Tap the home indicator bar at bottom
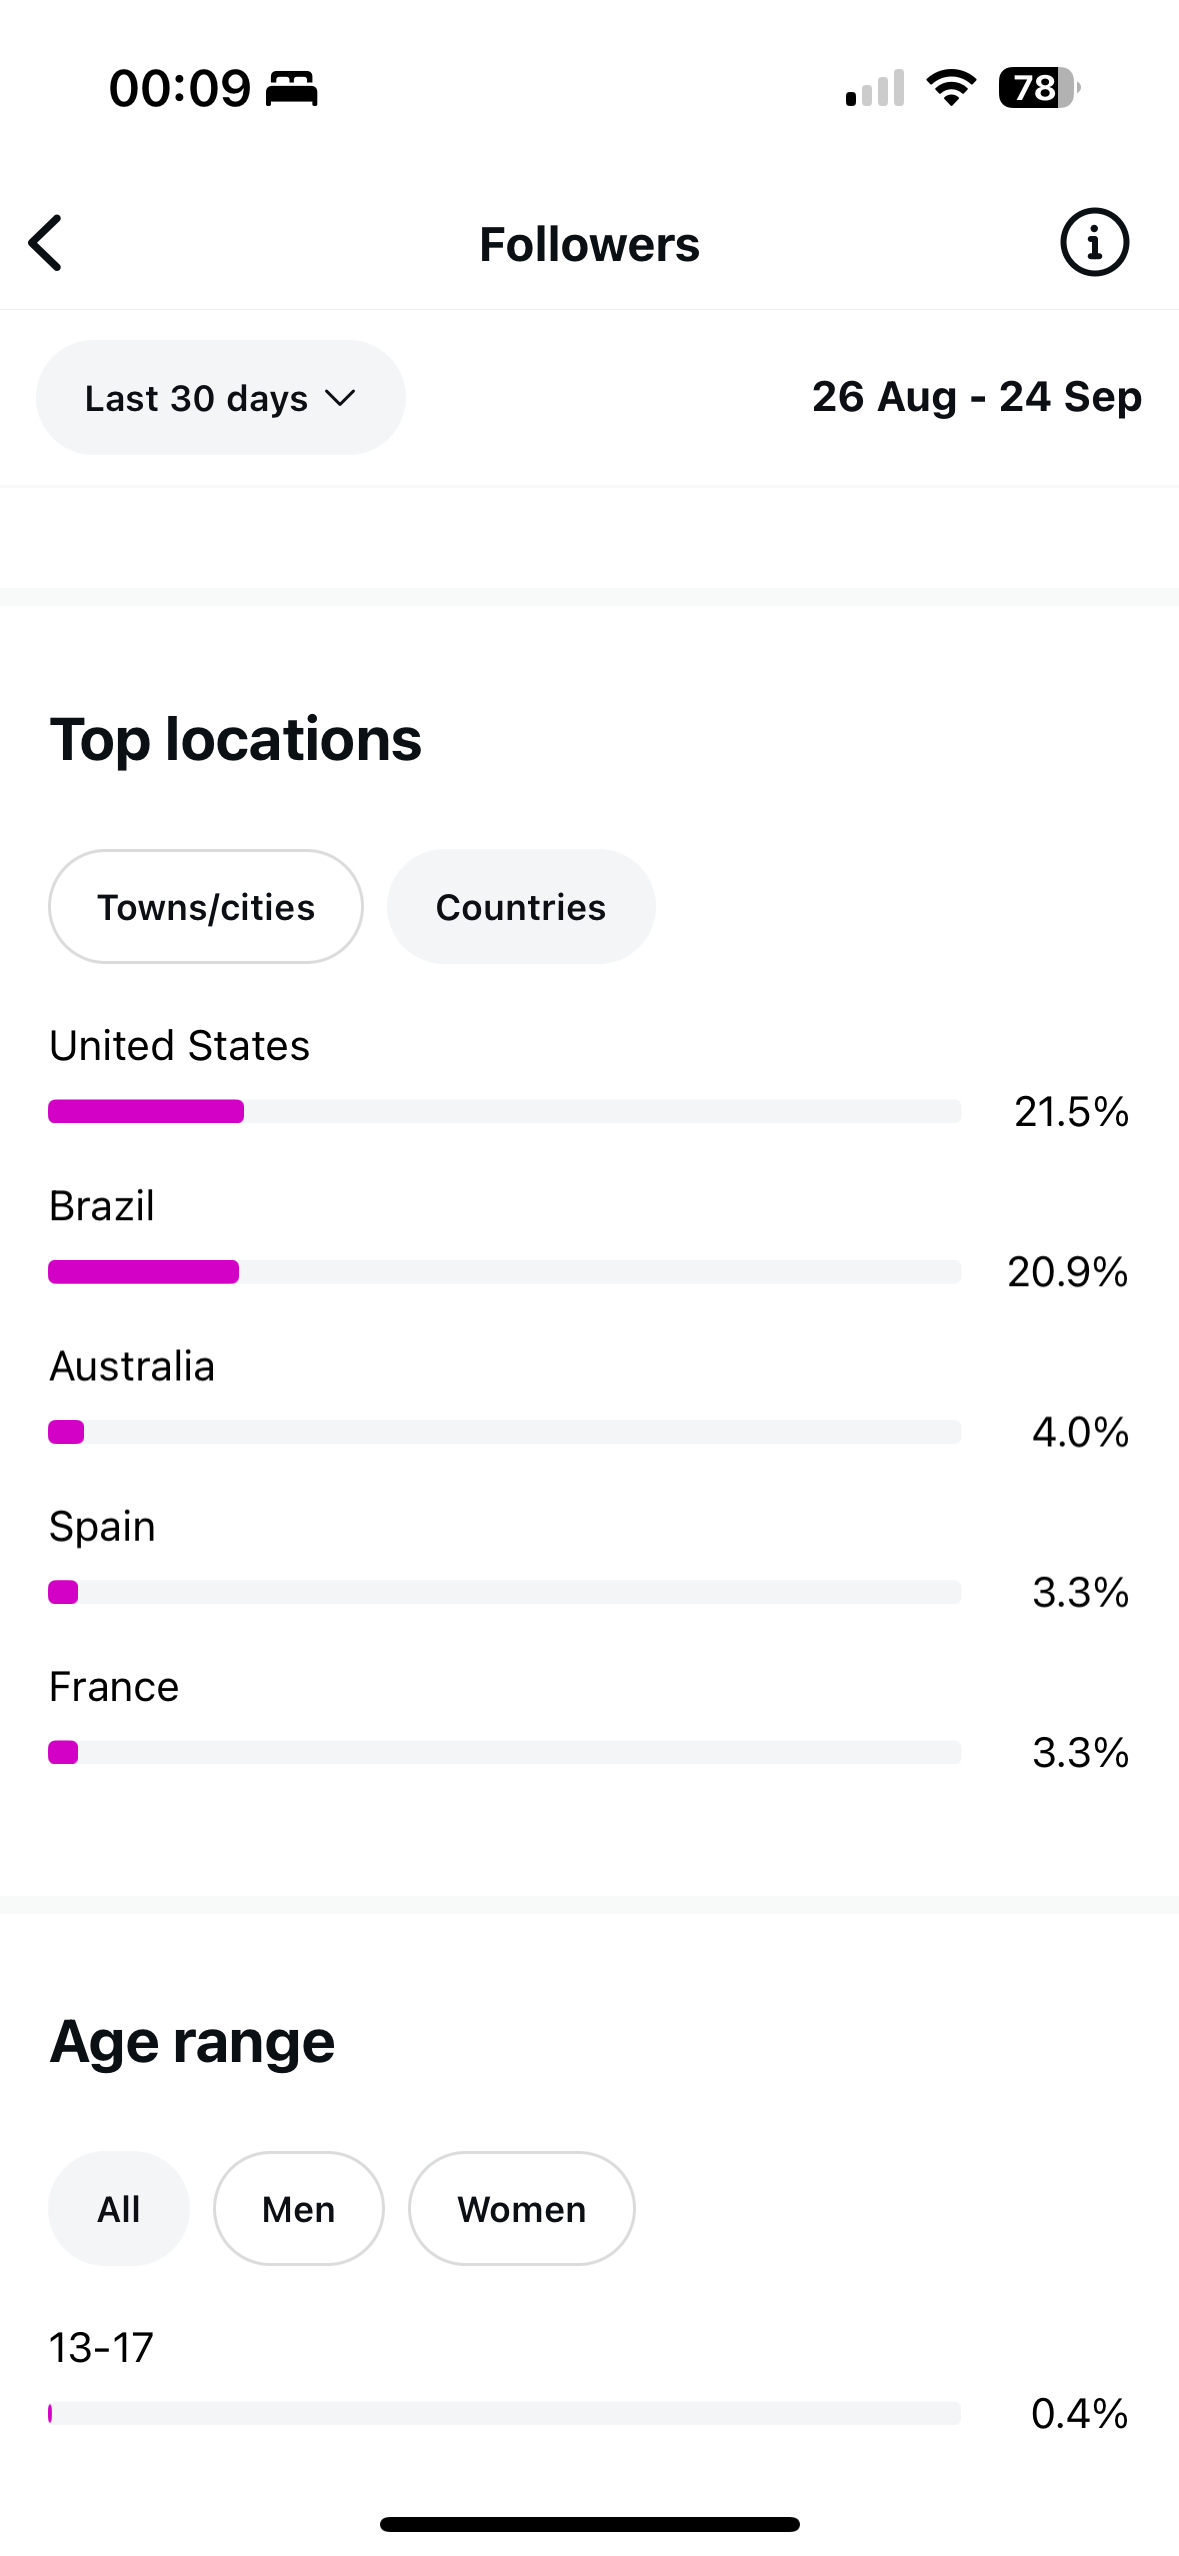This screenshot has width=1179, height=2556. (590, 2524)
